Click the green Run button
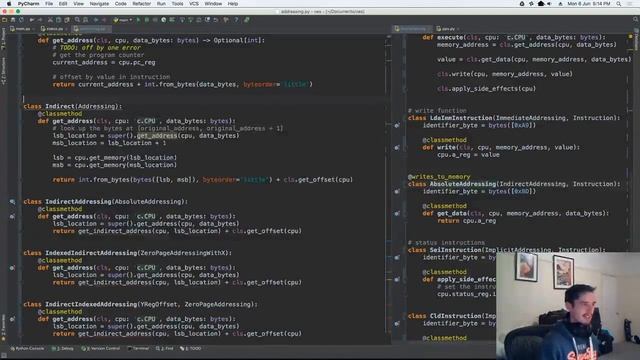640x360 pixels. tap(138, 20)
